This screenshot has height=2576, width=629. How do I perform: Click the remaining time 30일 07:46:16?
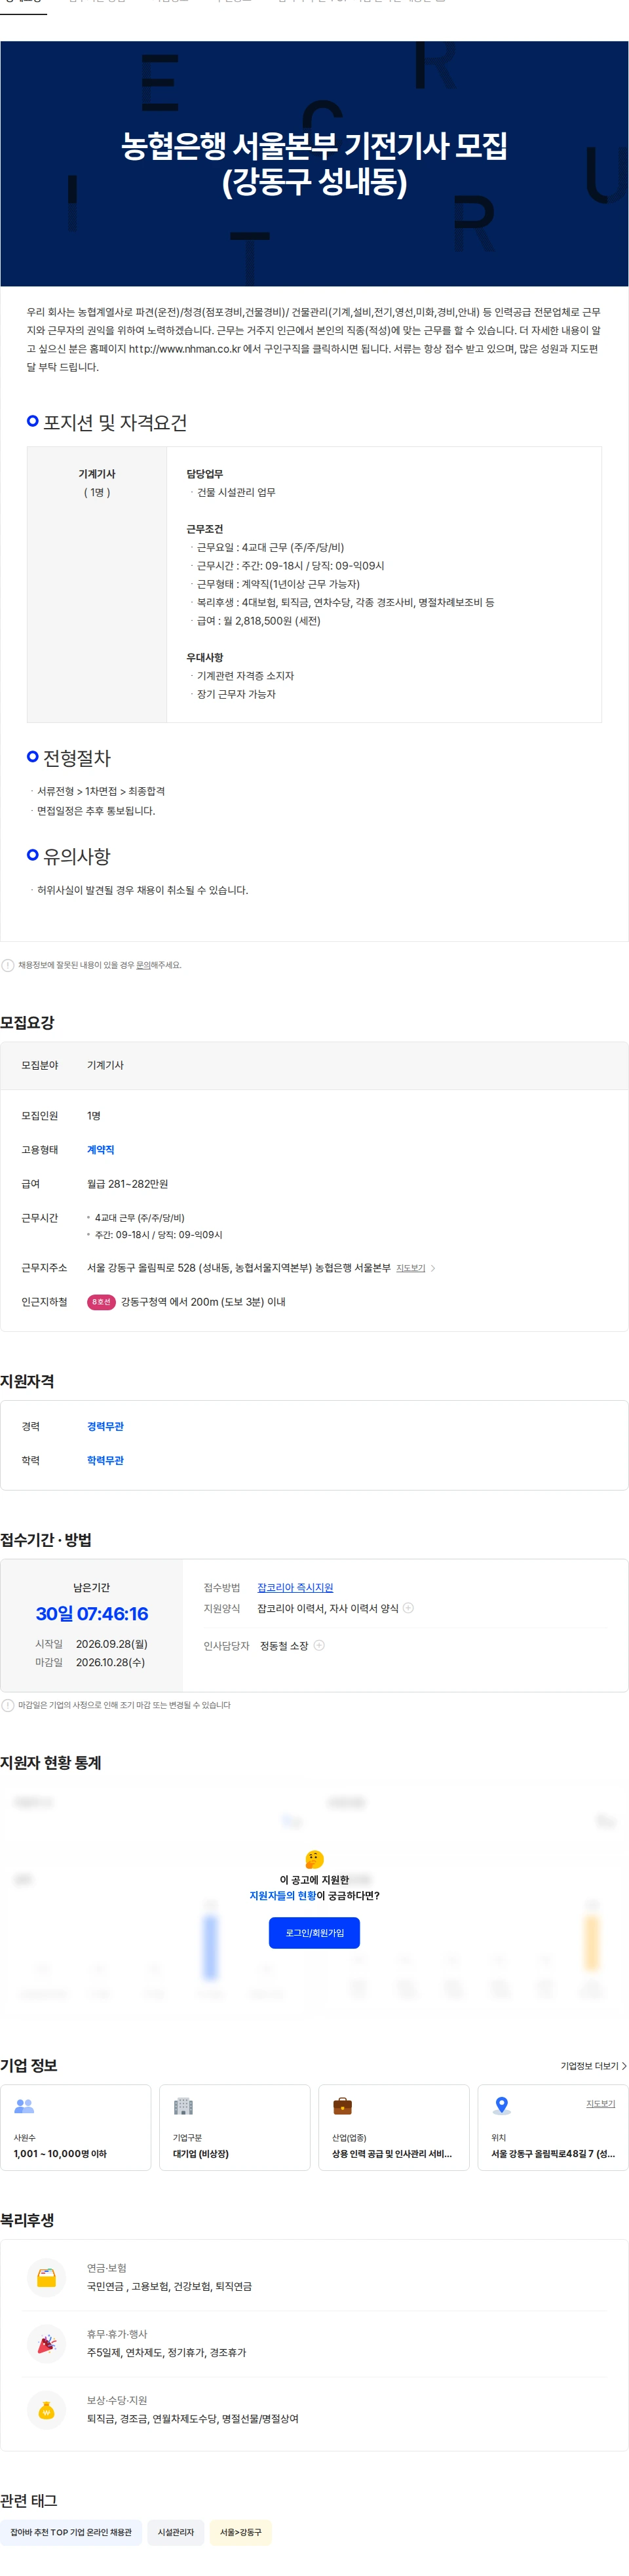click(x=92, y=1614)
